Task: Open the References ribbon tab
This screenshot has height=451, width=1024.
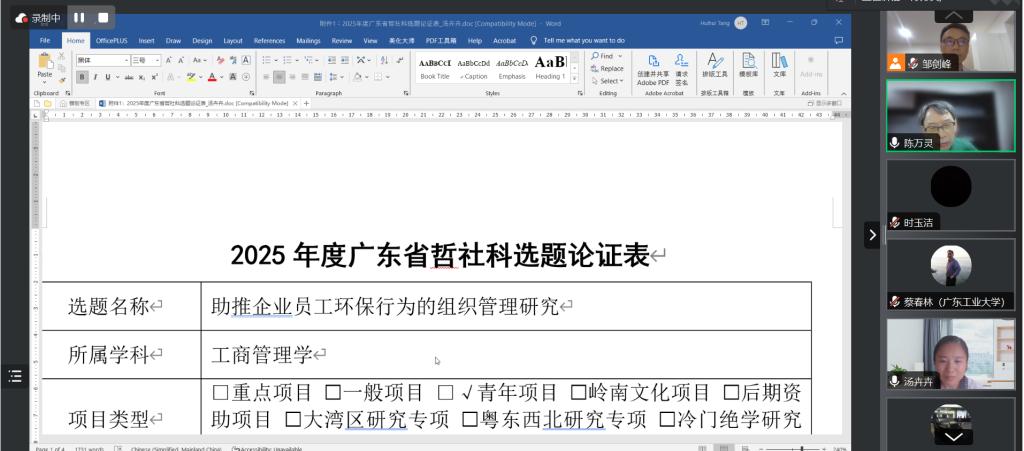Action: pos(269,41)
